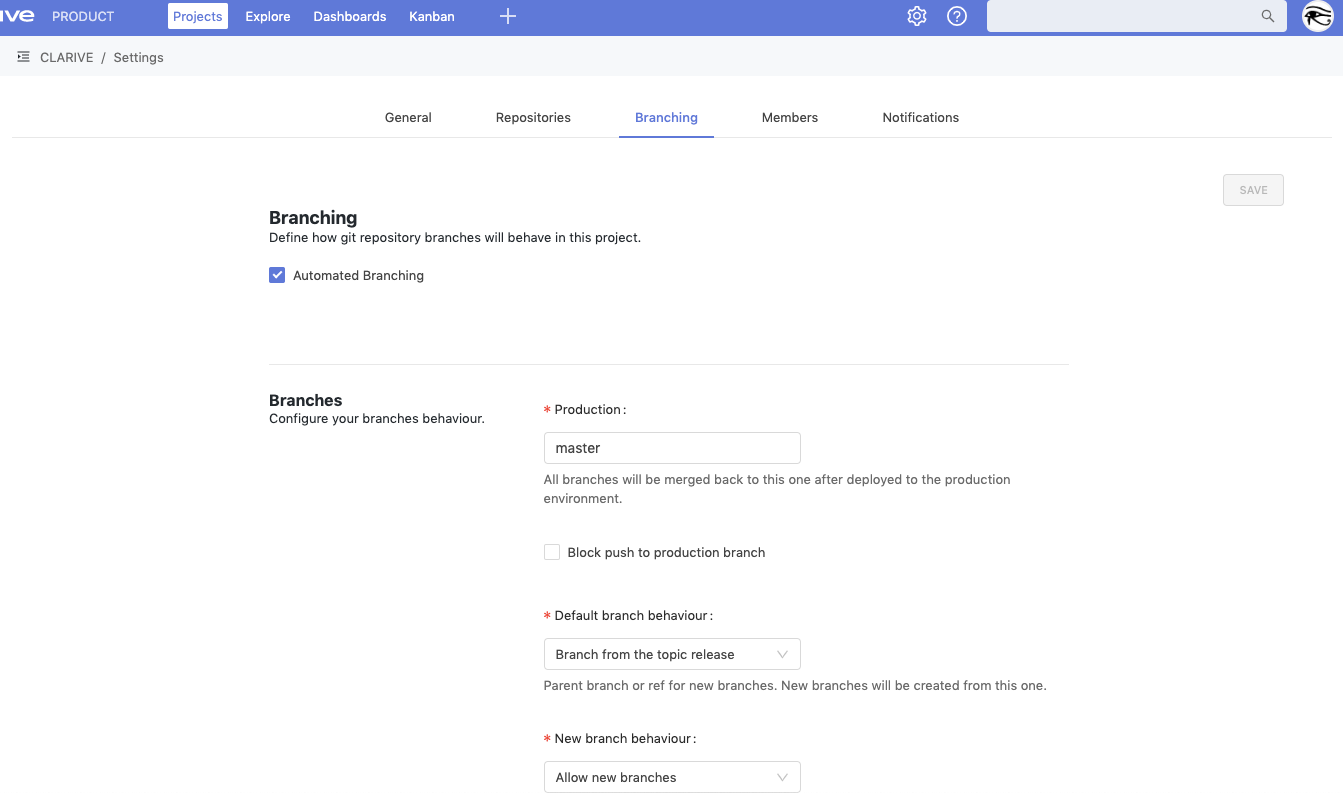Click Settings breadcrumb

click(x=138, y=57)
